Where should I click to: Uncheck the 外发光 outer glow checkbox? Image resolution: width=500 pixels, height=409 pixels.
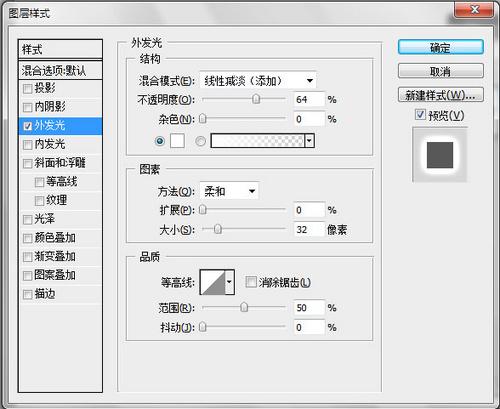coord(28,126)
